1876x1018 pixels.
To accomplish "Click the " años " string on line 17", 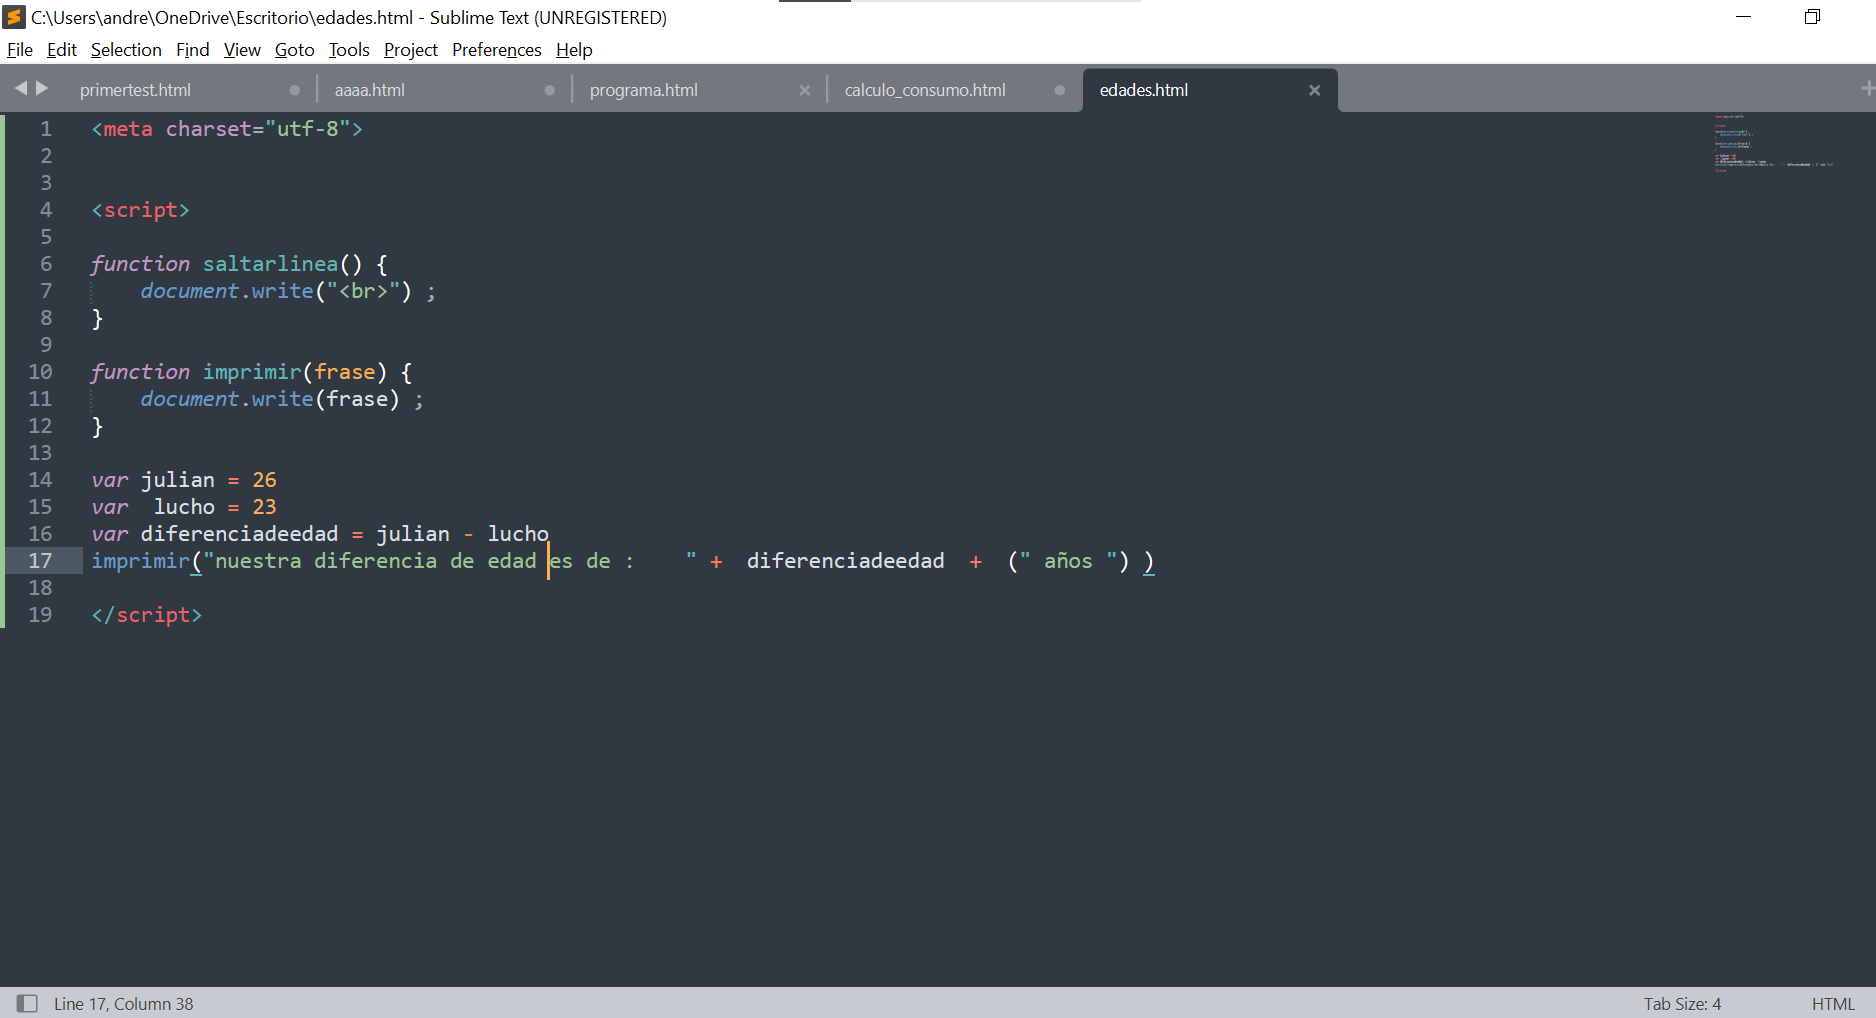I will click(1068, 561).
